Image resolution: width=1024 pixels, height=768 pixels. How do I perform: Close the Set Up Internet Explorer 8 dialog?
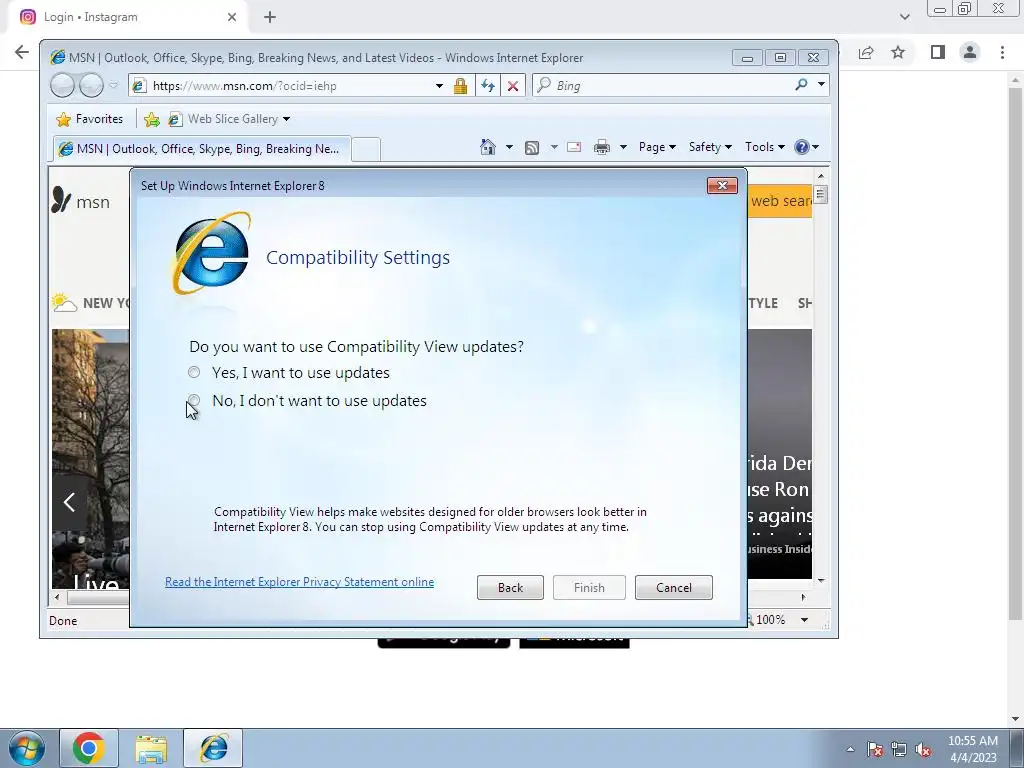722,185
